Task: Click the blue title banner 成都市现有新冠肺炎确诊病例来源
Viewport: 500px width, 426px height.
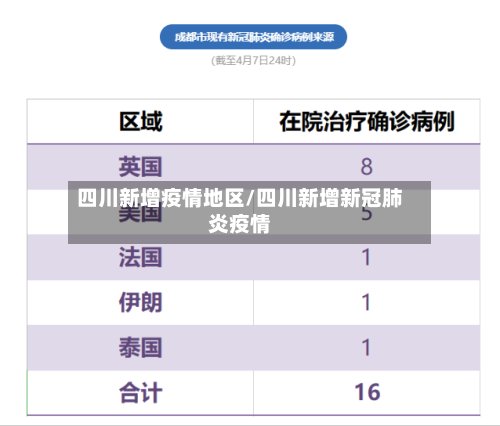Action: 253,37
